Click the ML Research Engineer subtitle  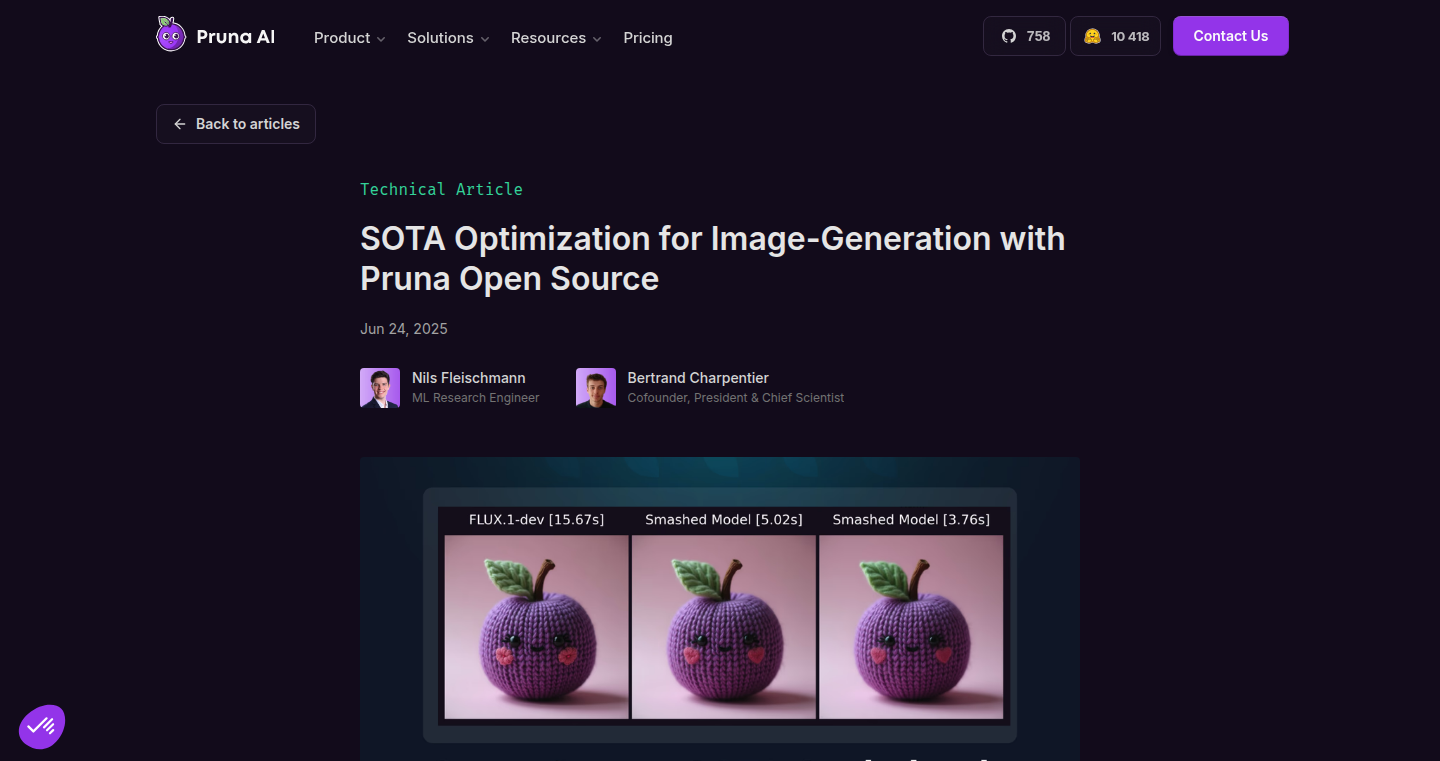pyautogui.click(x=476, y=398)
